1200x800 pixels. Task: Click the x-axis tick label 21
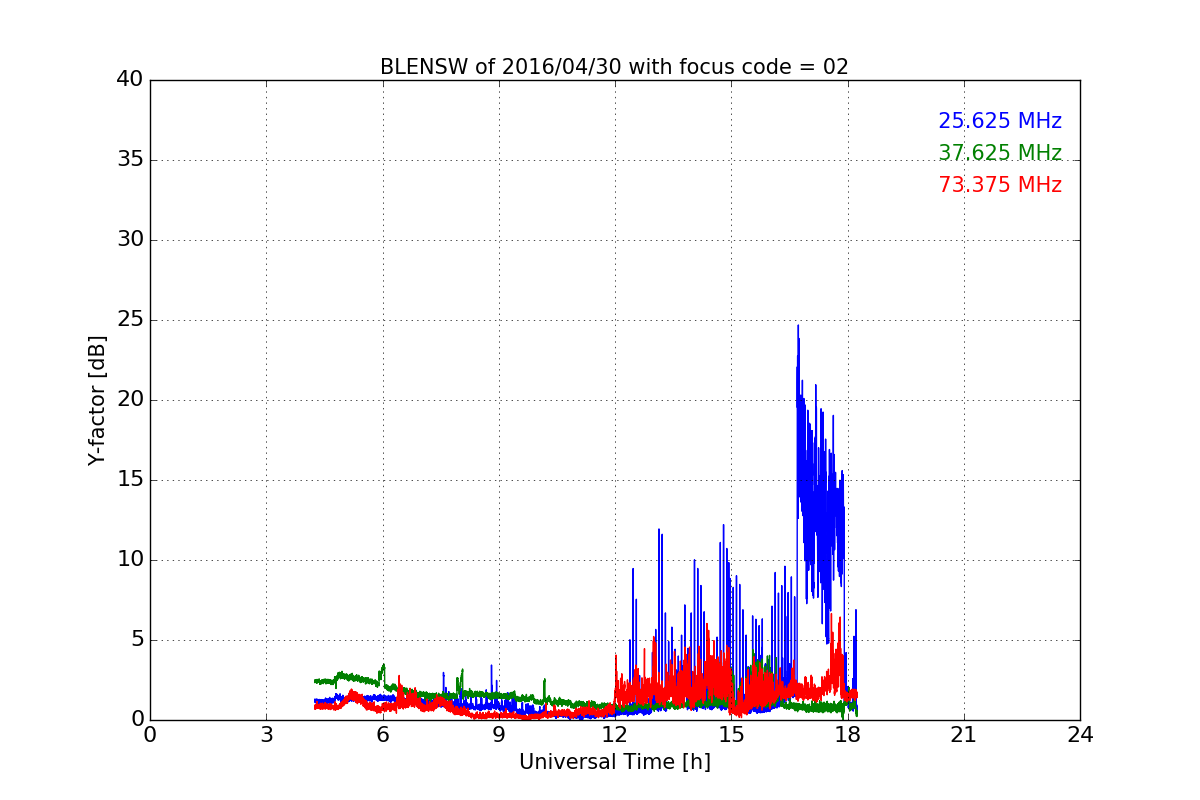tap(964, 734)
